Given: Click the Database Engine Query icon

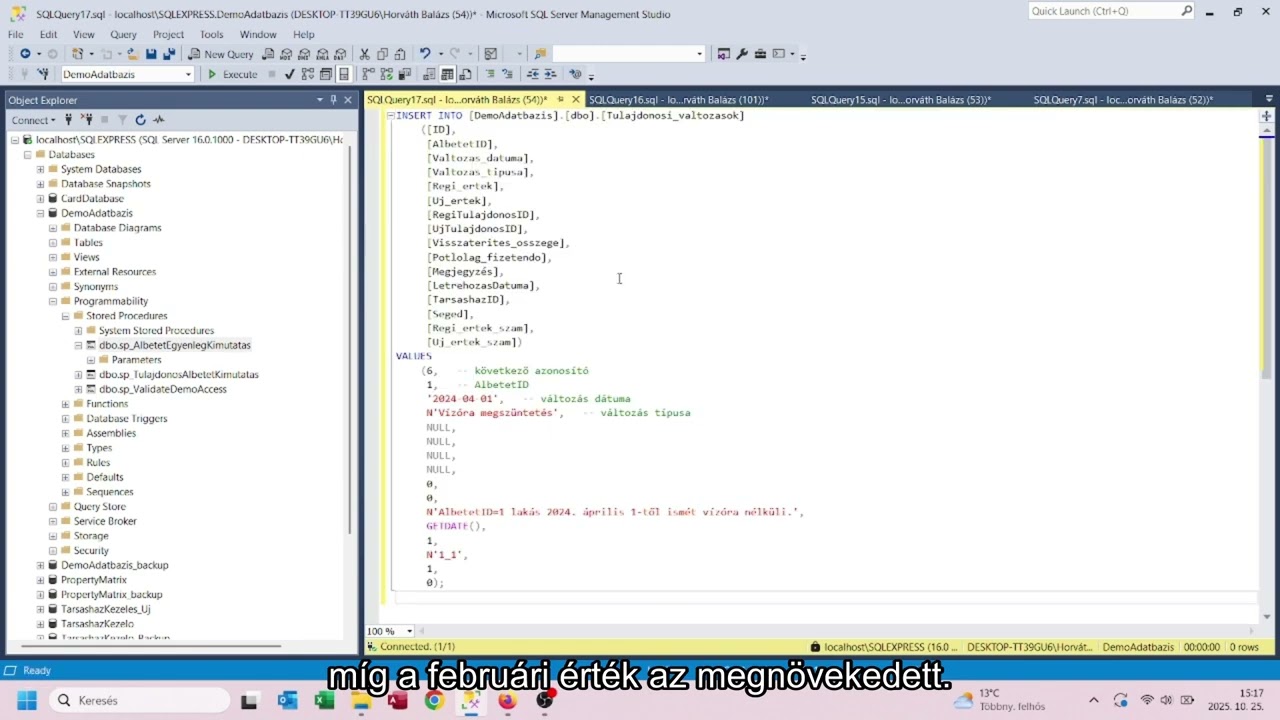Looking at the screenshot, I should pos(268,54).
